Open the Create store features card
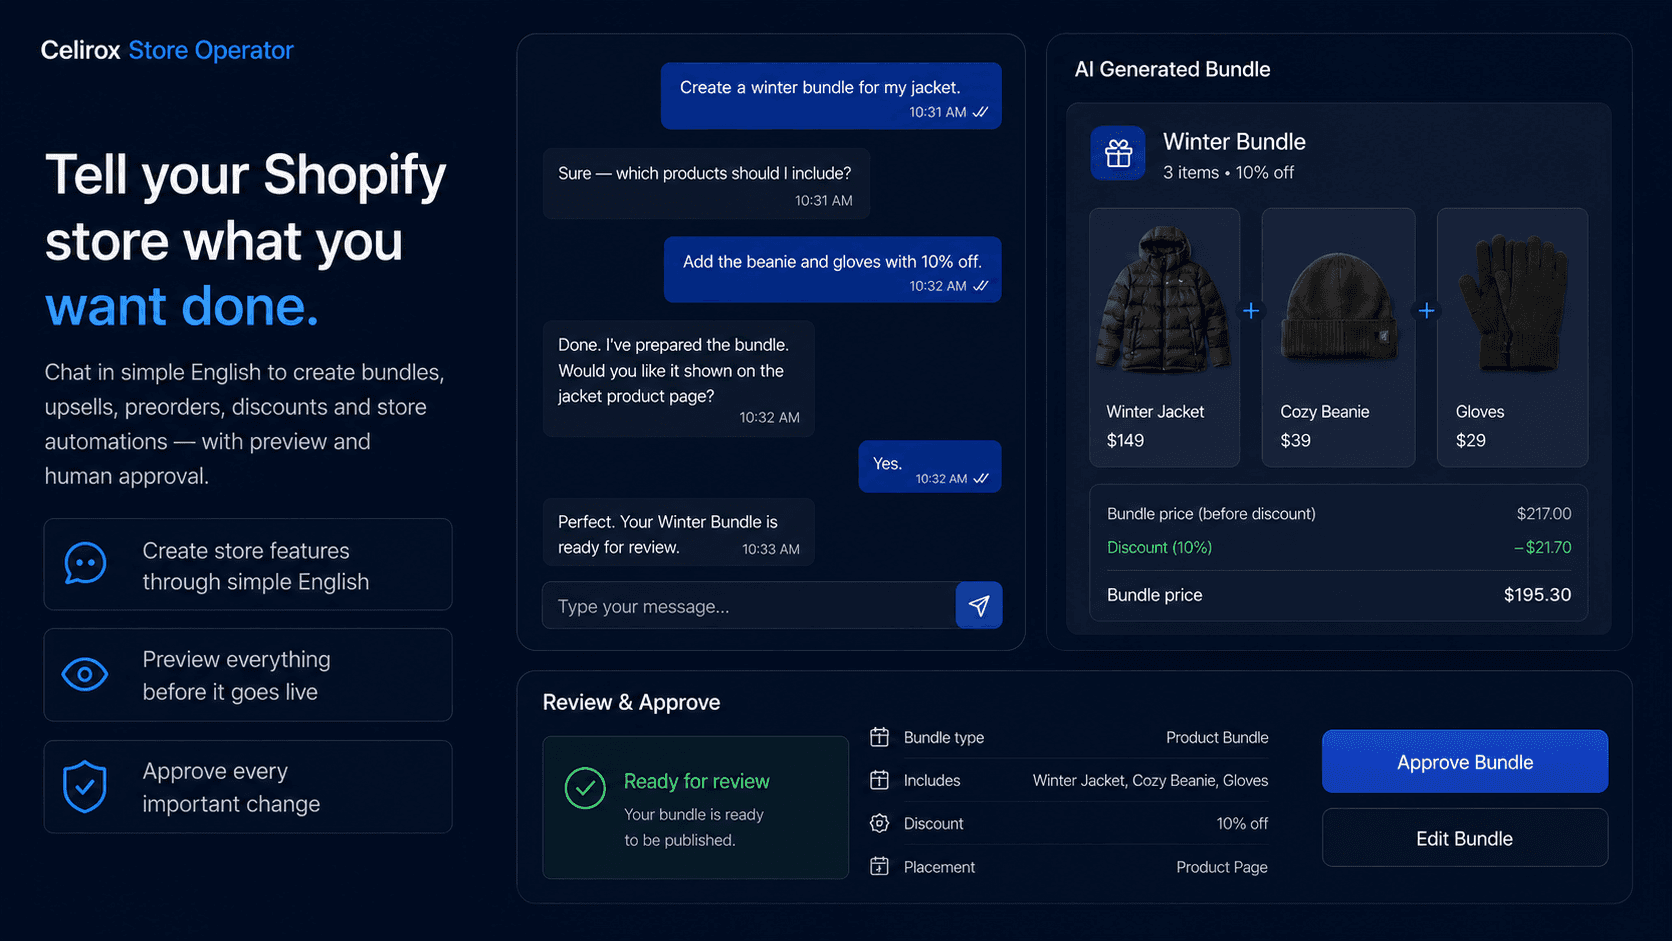This screenshot has height=941, width=1672. (x=248, y=565)
